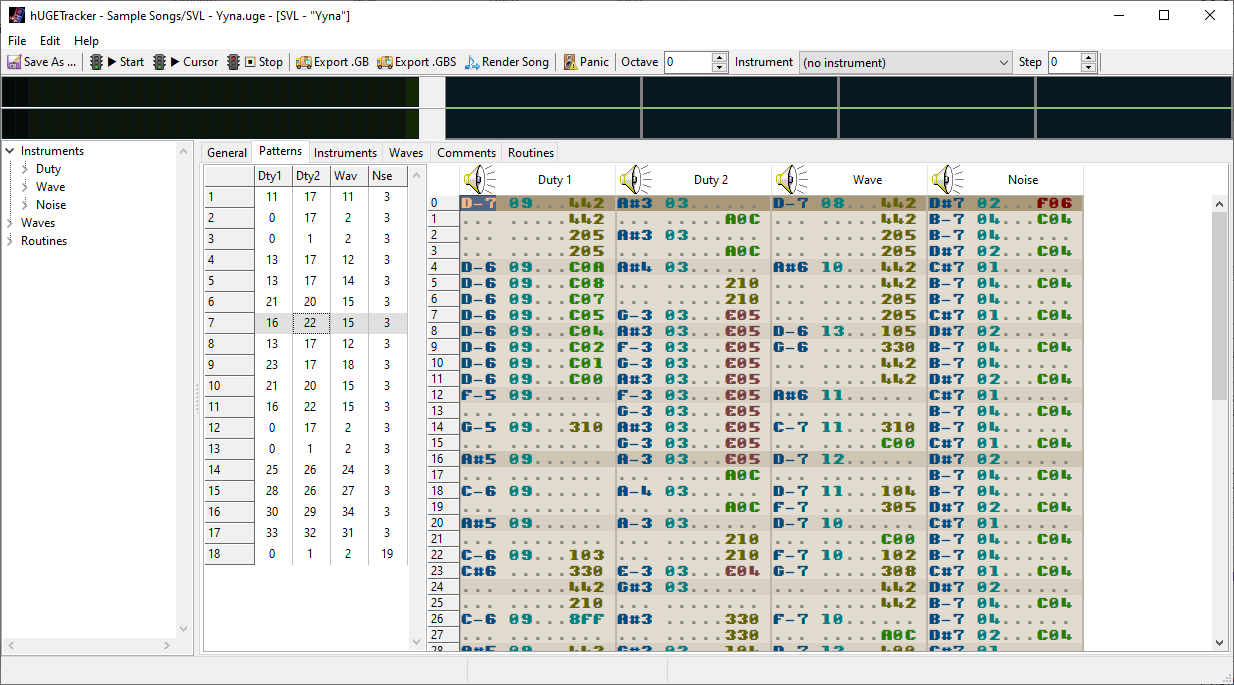Increase the Step value
Viewport: 1234px width, 685px height.
click(x=1089, y=57)
